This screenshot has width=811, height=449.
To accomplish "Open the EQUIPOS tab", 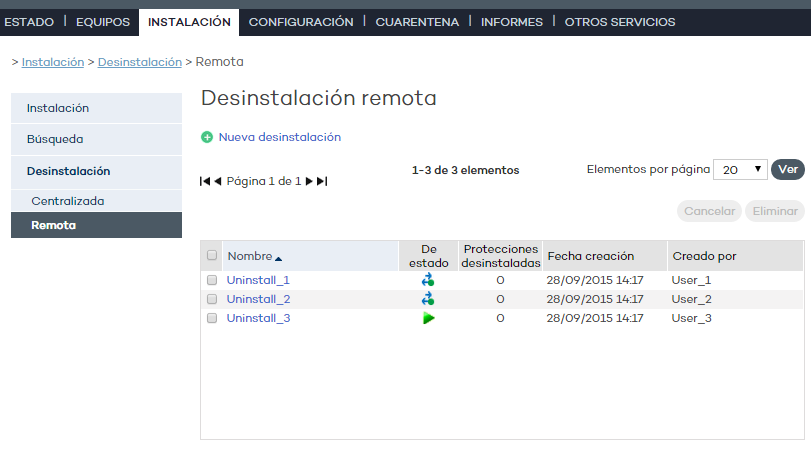I will (x=103, y=22).
